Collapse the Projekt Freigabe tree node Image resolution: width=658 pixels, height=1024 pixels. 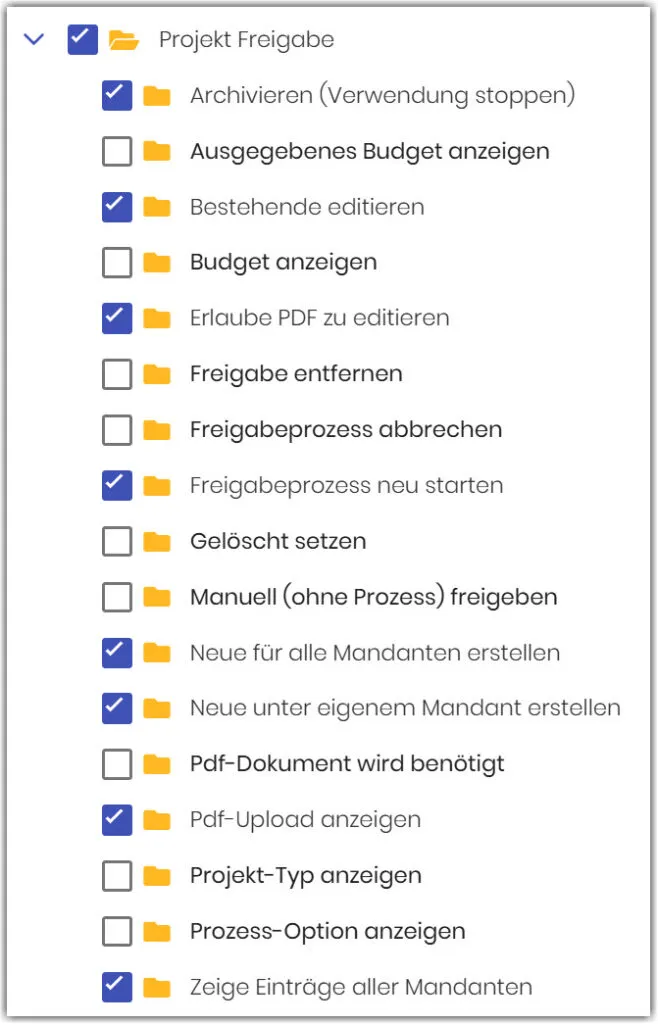point(34,40)
